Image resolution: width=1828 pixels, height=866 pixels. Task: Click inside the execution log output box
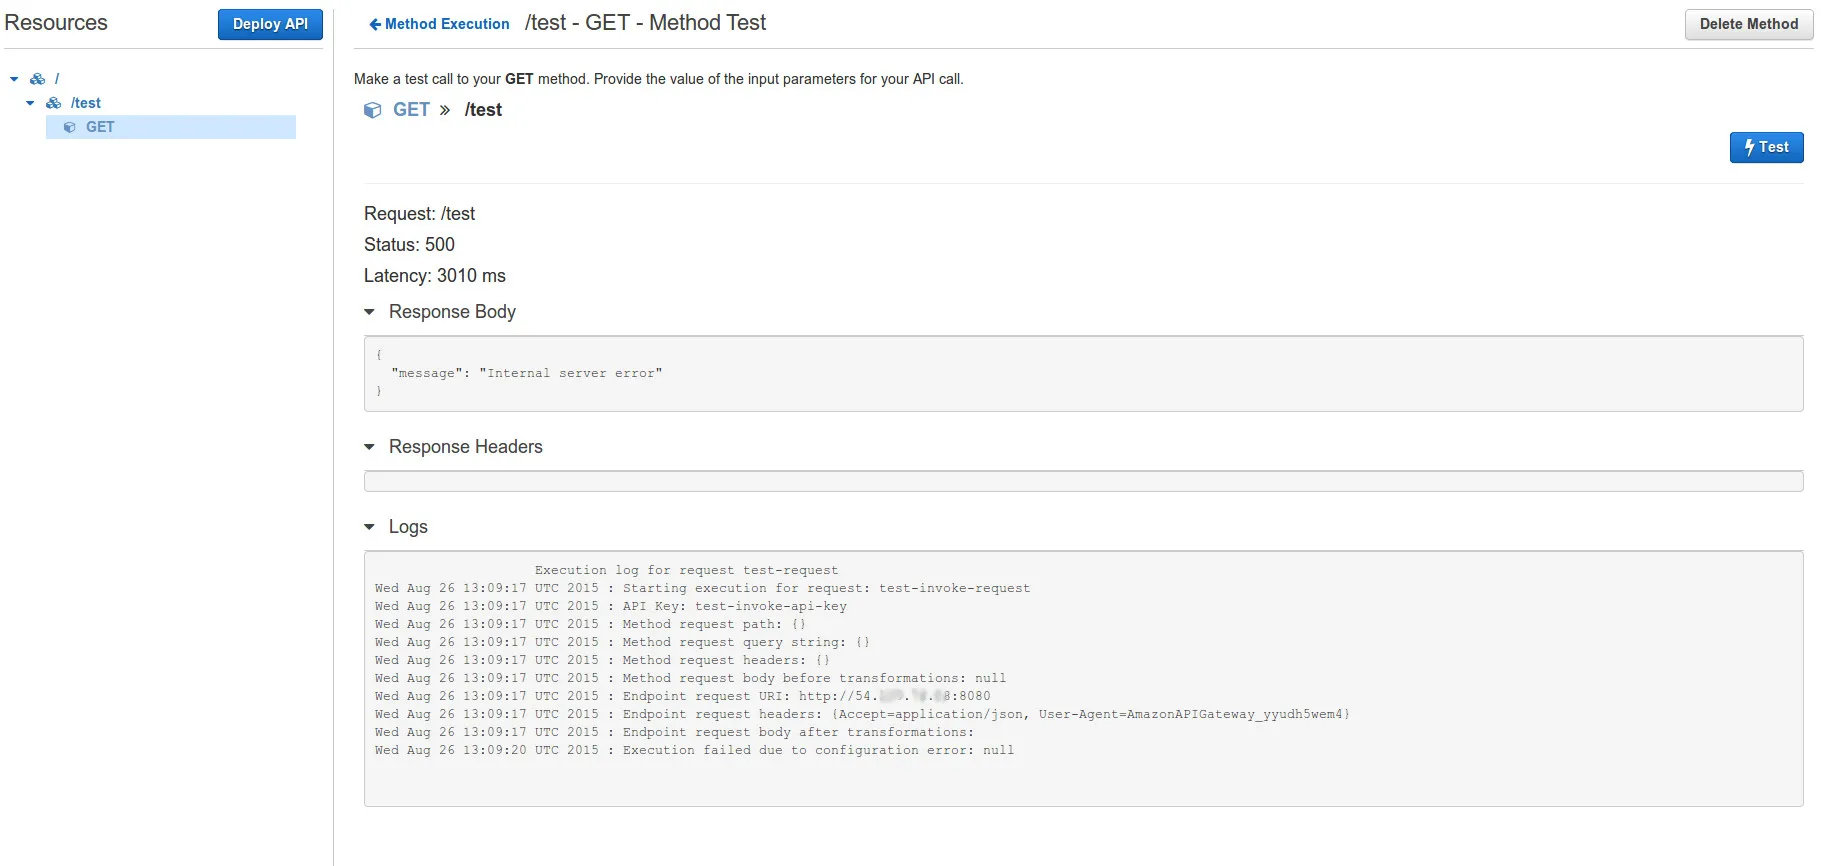point(1083,678)
